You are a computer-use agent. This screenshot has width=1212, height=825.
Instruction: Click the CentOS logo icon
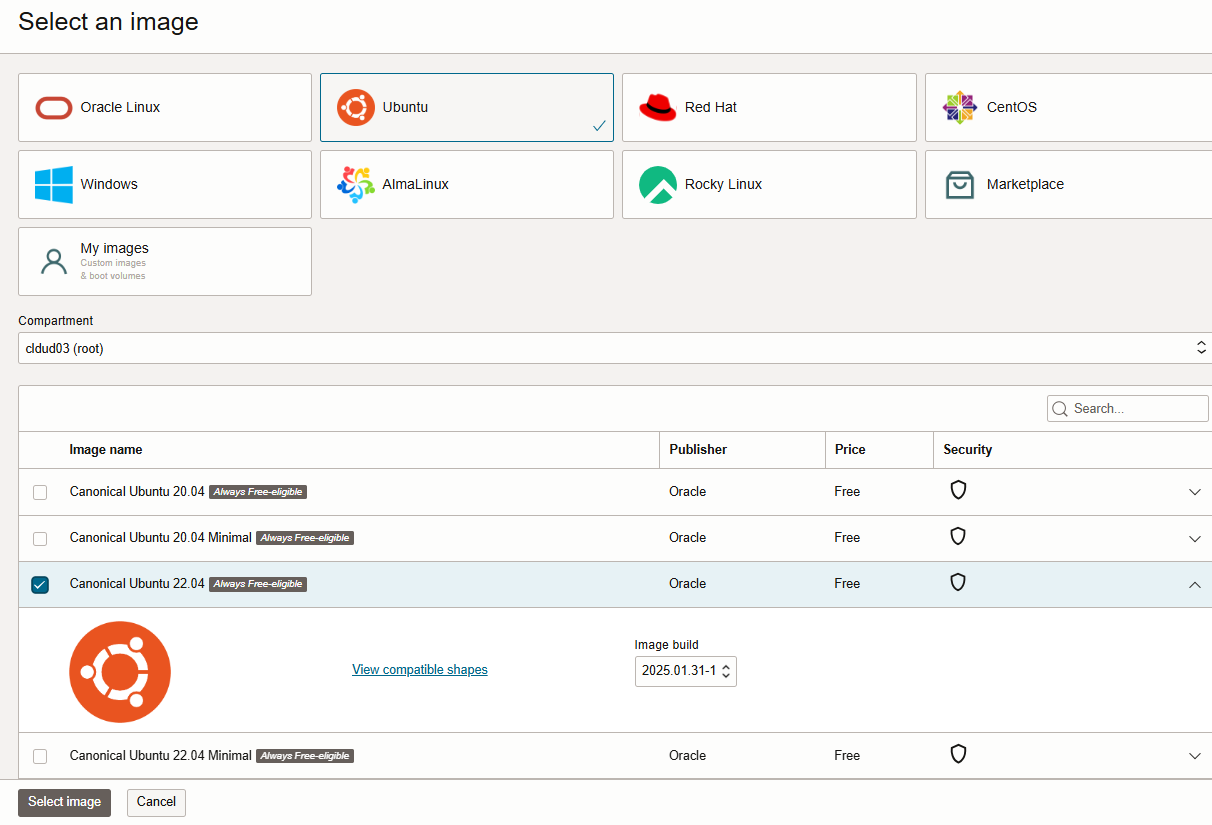959,107
